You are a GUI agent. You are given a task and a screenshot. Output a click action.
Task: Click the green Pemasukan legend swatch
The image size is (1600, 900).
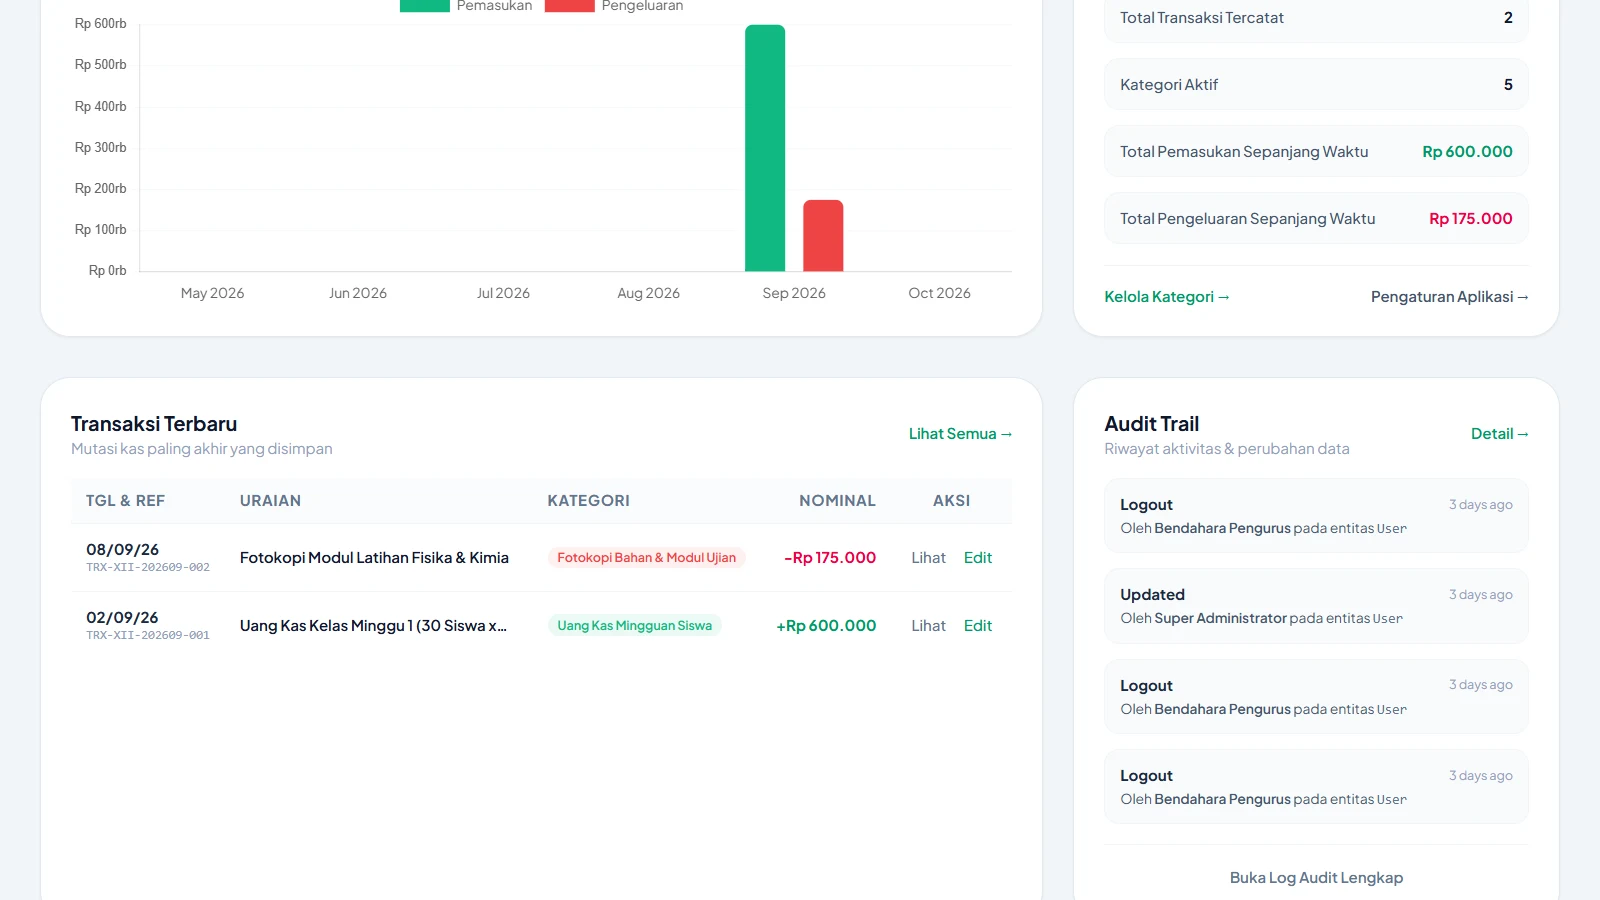click(425, 5)
